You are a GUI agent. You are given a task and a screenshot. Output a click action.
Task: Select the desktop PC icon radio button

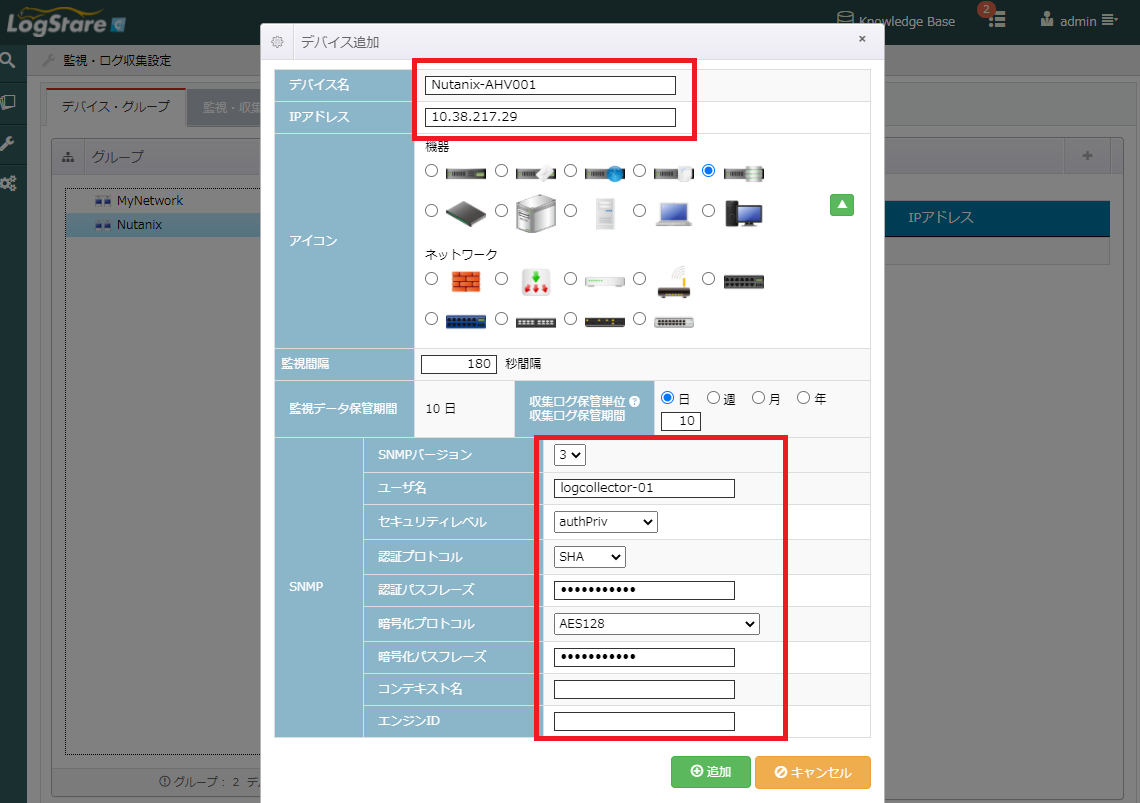click(708, 210)
